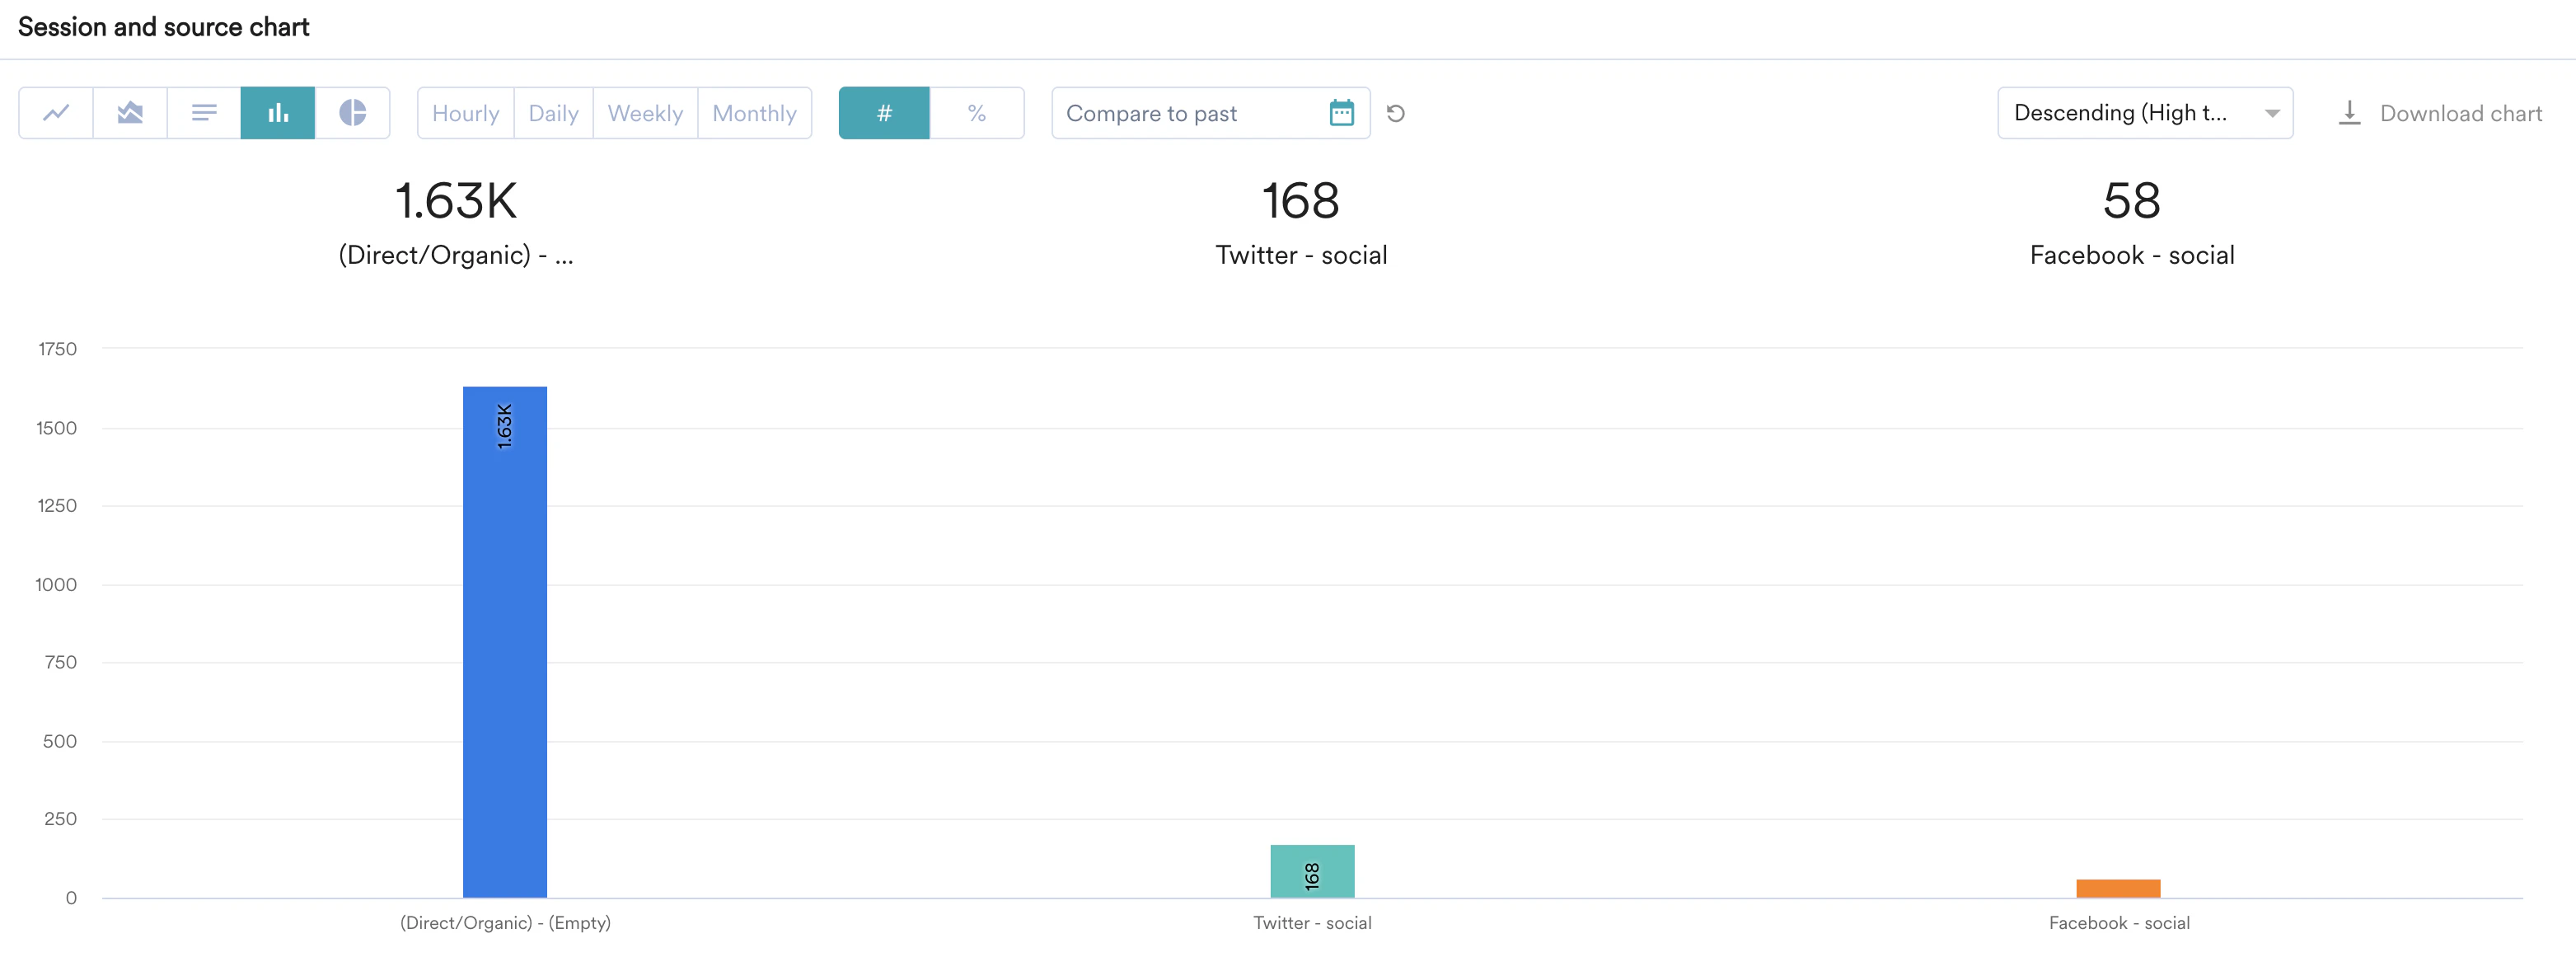The height and width of the screenshot is (971, 2576).
Task: Switch to the Weekly tab
Action: point(645,113)
